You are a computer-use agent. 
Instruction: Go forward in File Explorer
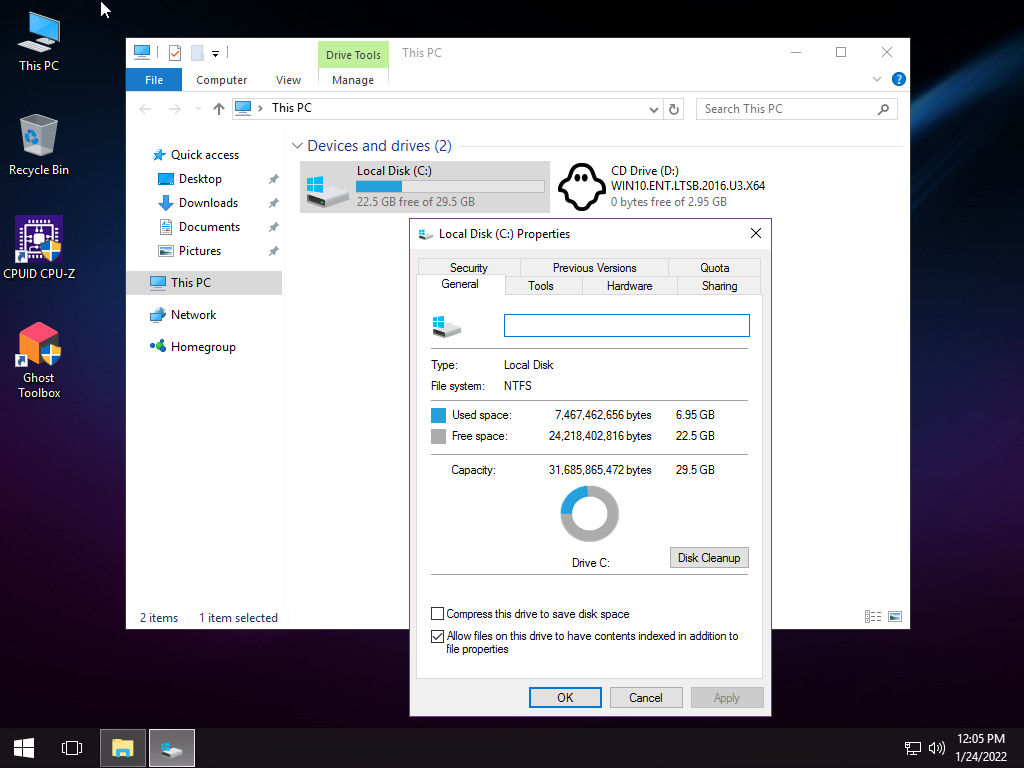174,109
